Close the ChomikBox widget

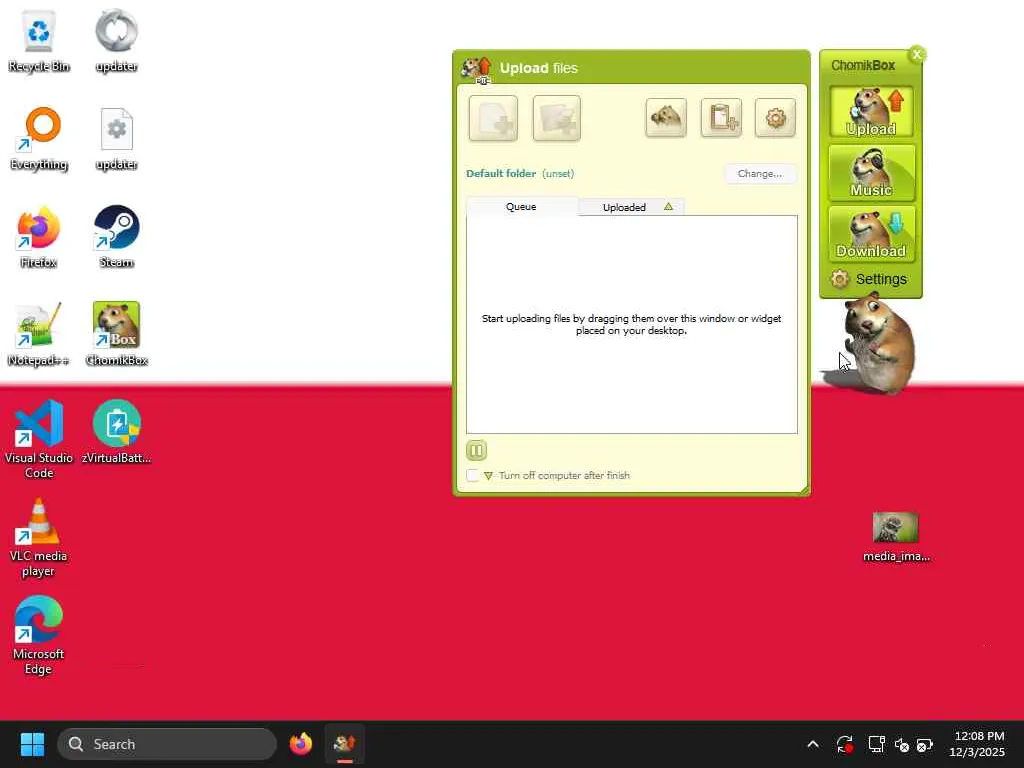(x=917, y=54)
